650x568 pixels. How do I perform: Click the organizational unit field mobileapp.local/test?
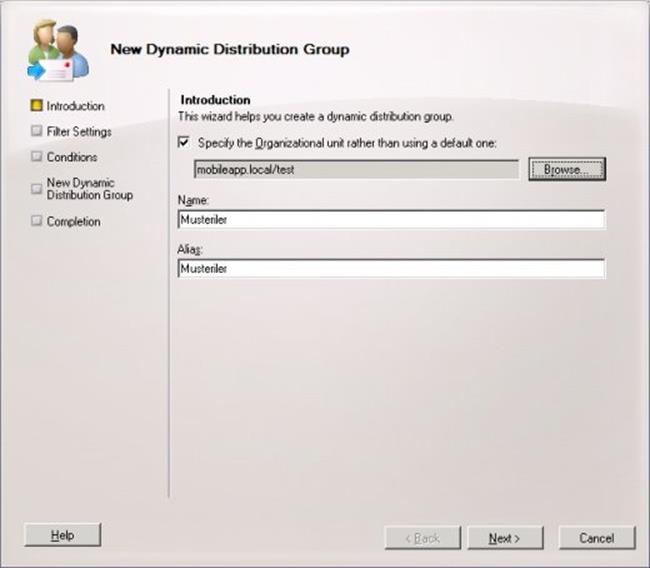click(356, 169)
